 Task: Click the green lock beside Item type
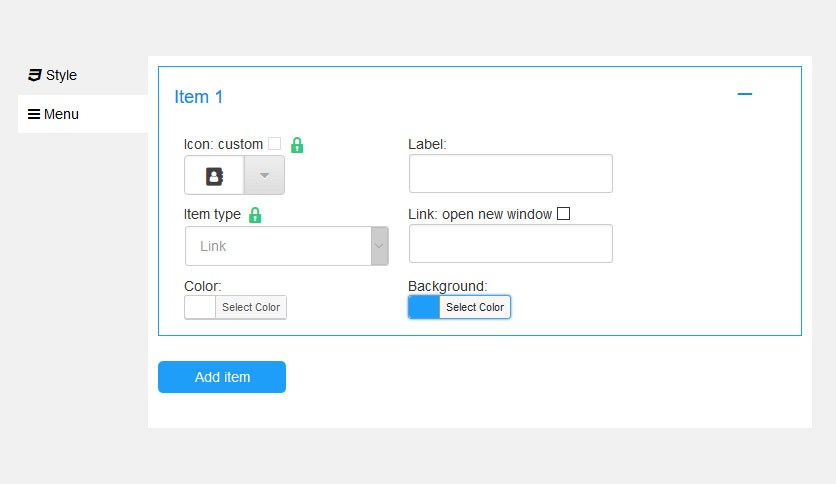[x=255, y=215]
